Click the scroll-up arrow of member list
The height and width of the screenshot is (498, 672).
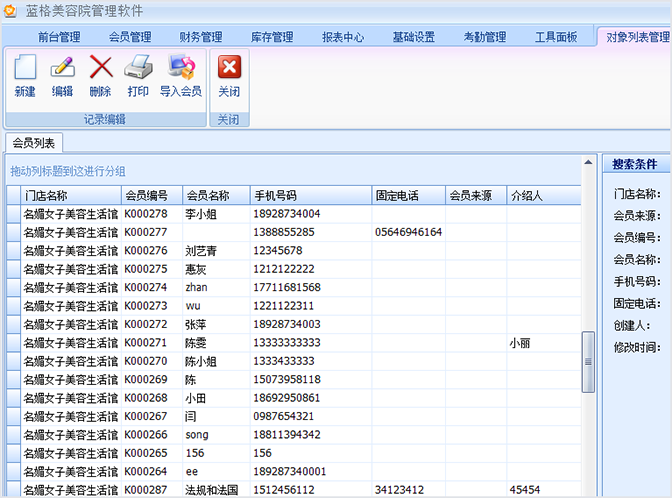pyautogui.click(x=589, y=165)
